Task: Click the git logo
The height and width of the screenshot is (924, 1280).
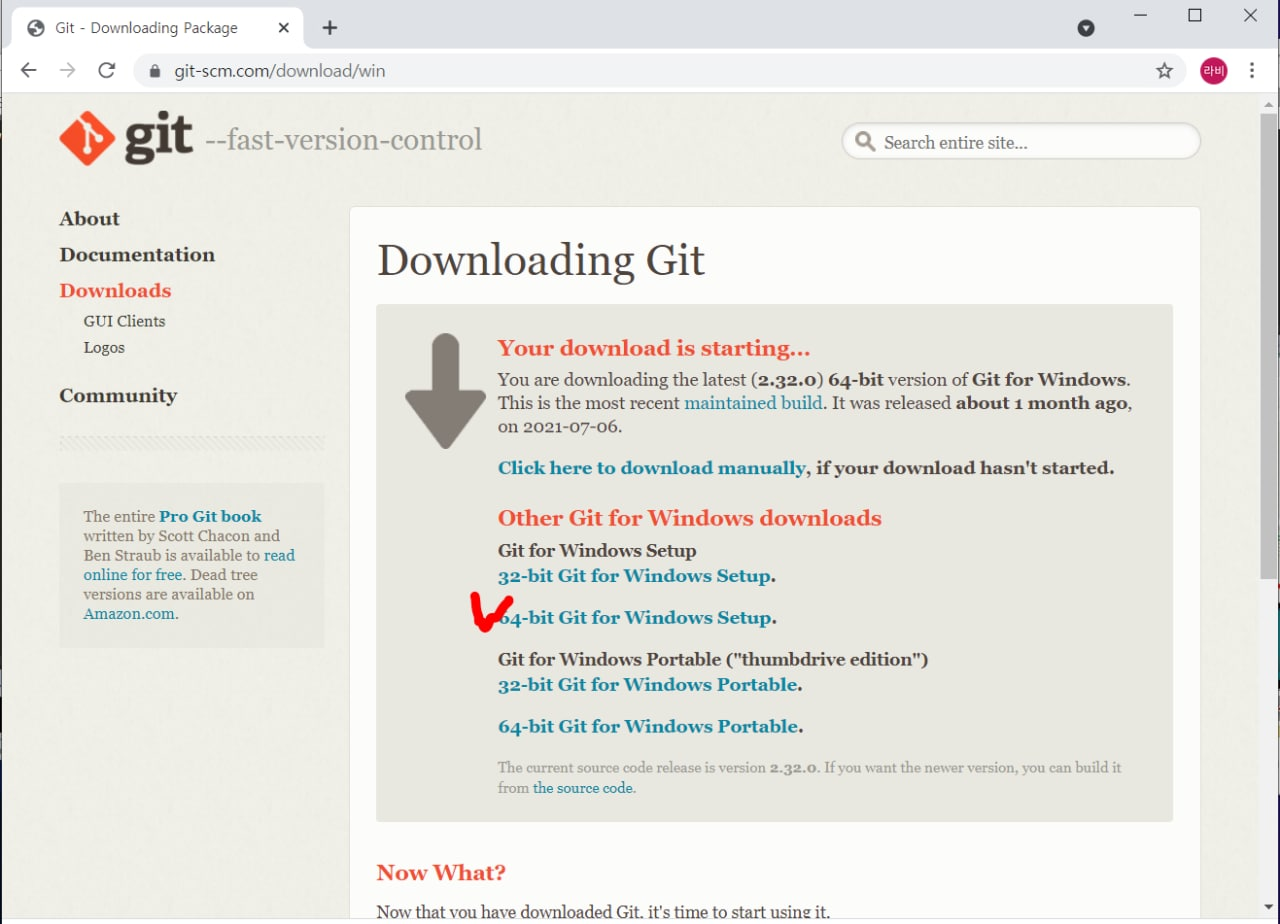Action: click(126, 138)
